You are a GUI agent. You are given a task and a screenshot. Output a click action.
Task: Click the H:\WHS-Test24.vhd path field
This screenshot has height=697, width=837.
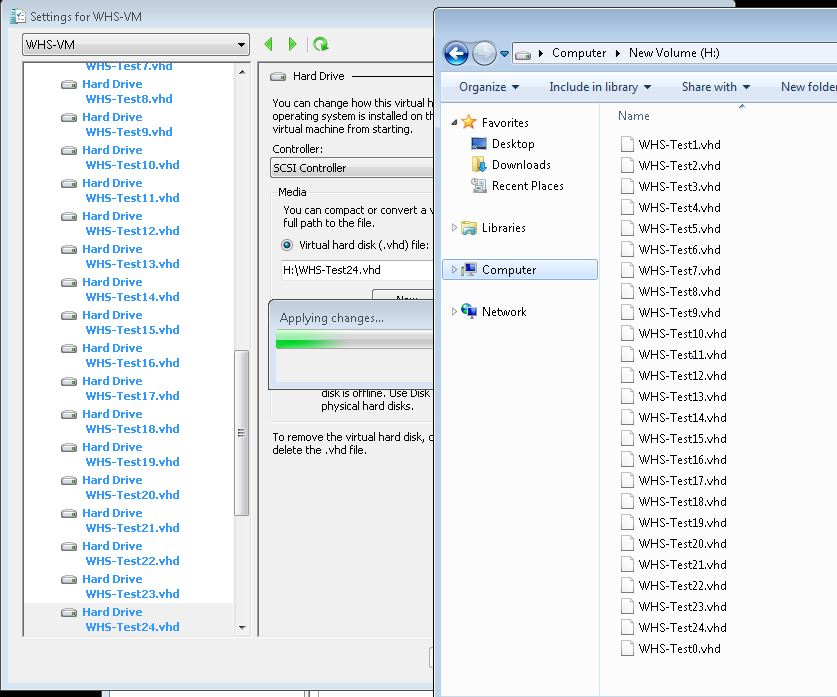point(355,270)
